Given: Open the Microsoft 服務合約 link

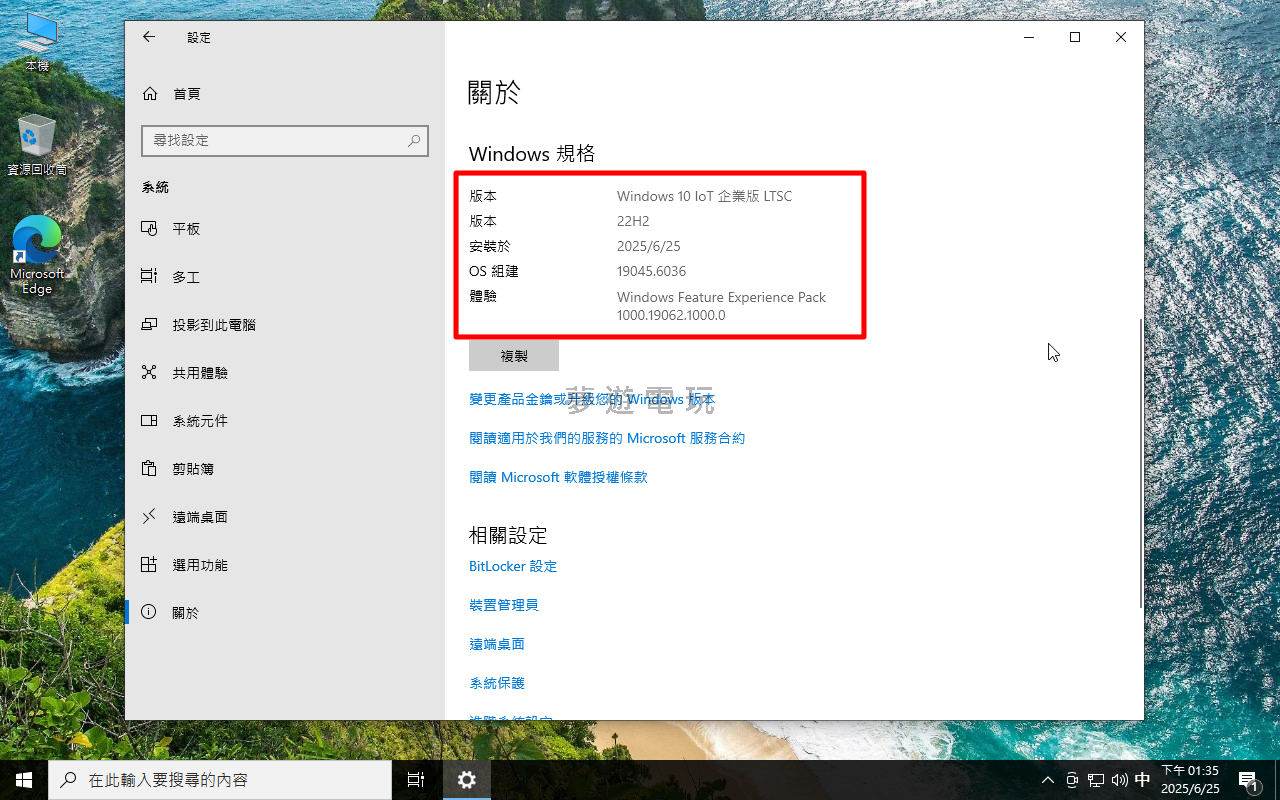Looking at the screenshot, I should [607, 438].
